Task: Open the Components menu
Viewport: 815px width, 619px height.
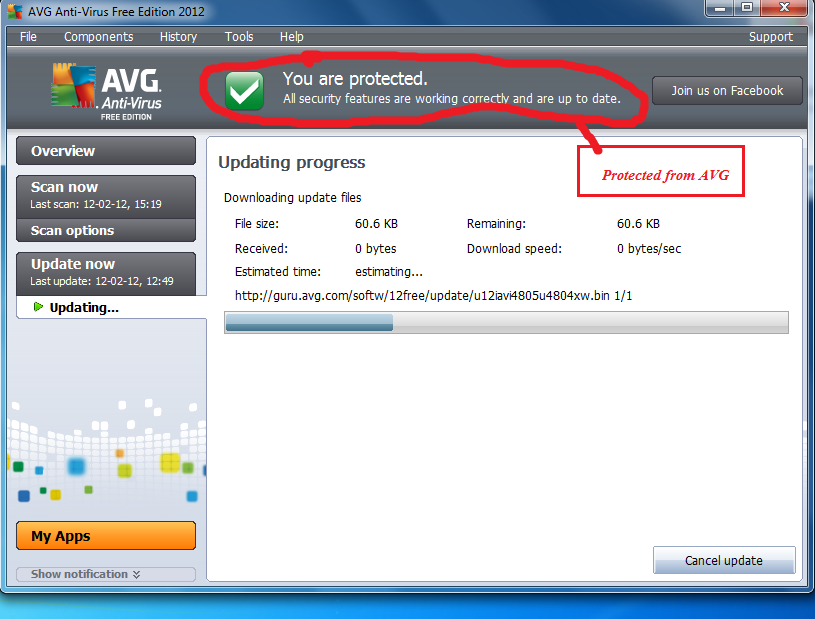Action: tap(98, 37)
